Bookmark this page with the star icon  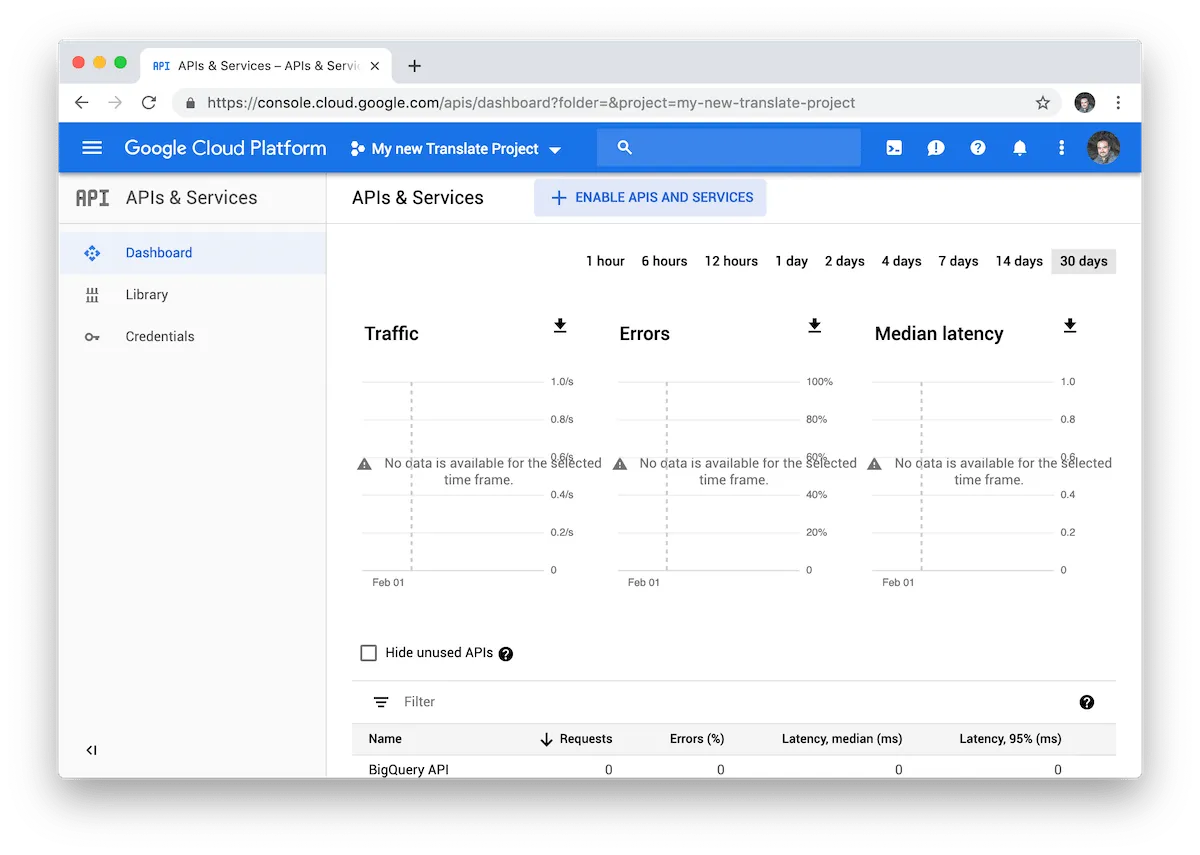pos(1043,103)
